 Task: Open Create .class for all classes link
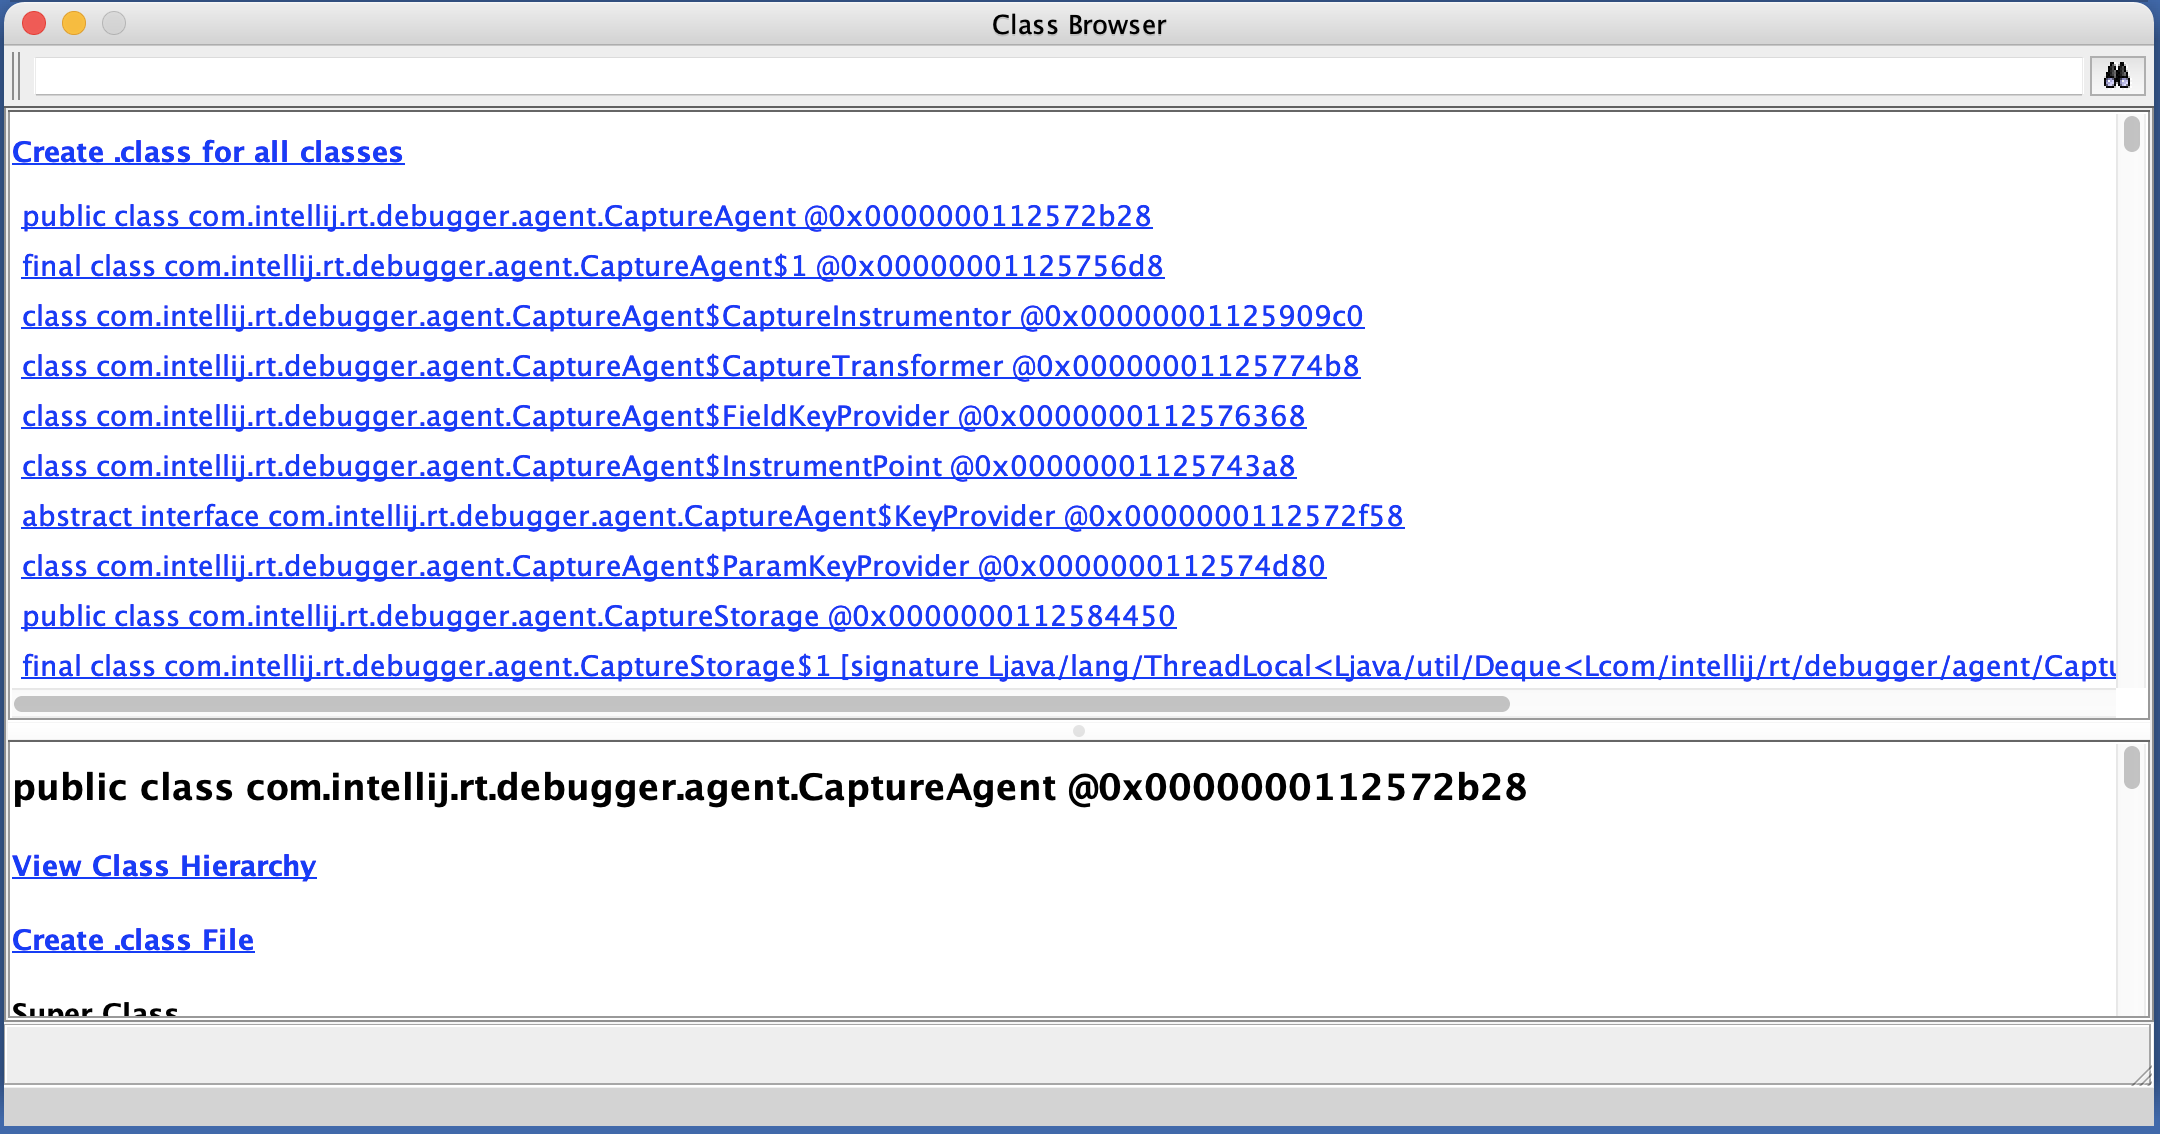pyautogui.click(x=208, y=152)
